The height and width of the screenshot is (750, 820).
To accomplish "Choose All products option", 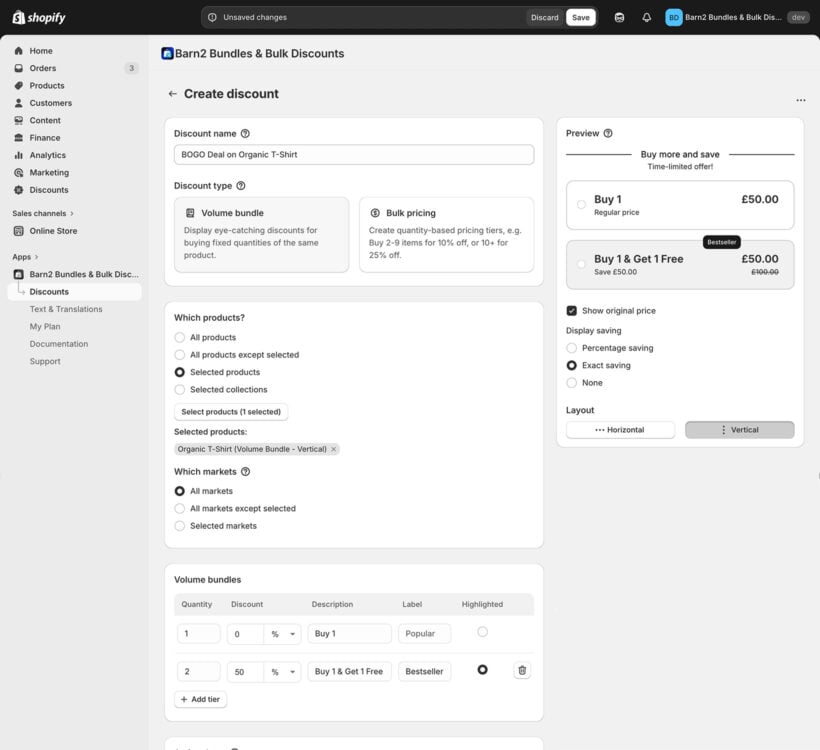I will click(x=179, y=337).
